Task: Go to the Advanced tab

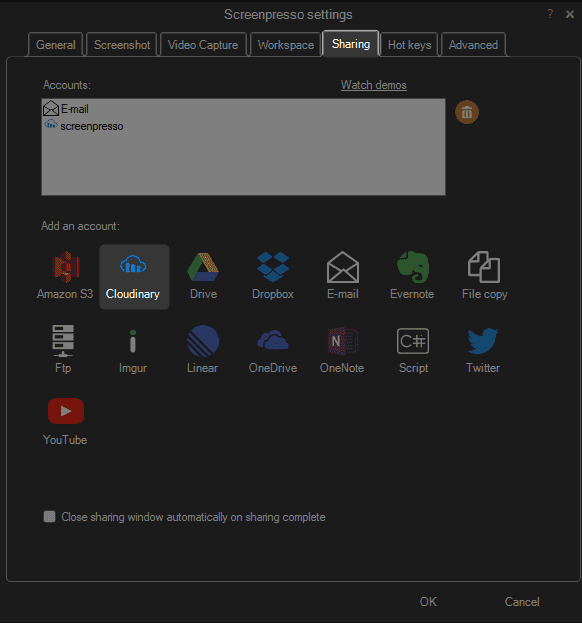Action: [x=473, y=44]
